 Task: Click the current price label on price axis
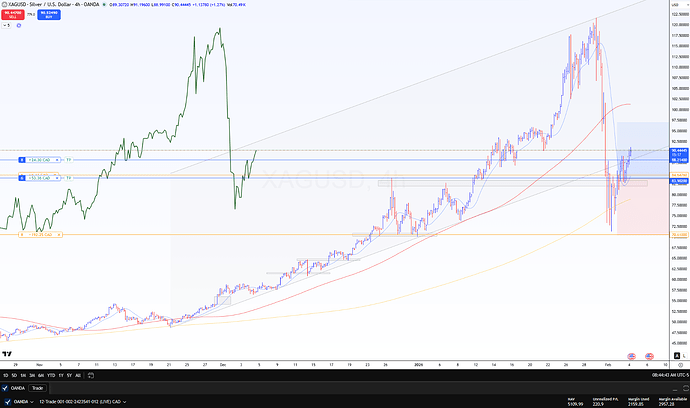click(679, 153)
